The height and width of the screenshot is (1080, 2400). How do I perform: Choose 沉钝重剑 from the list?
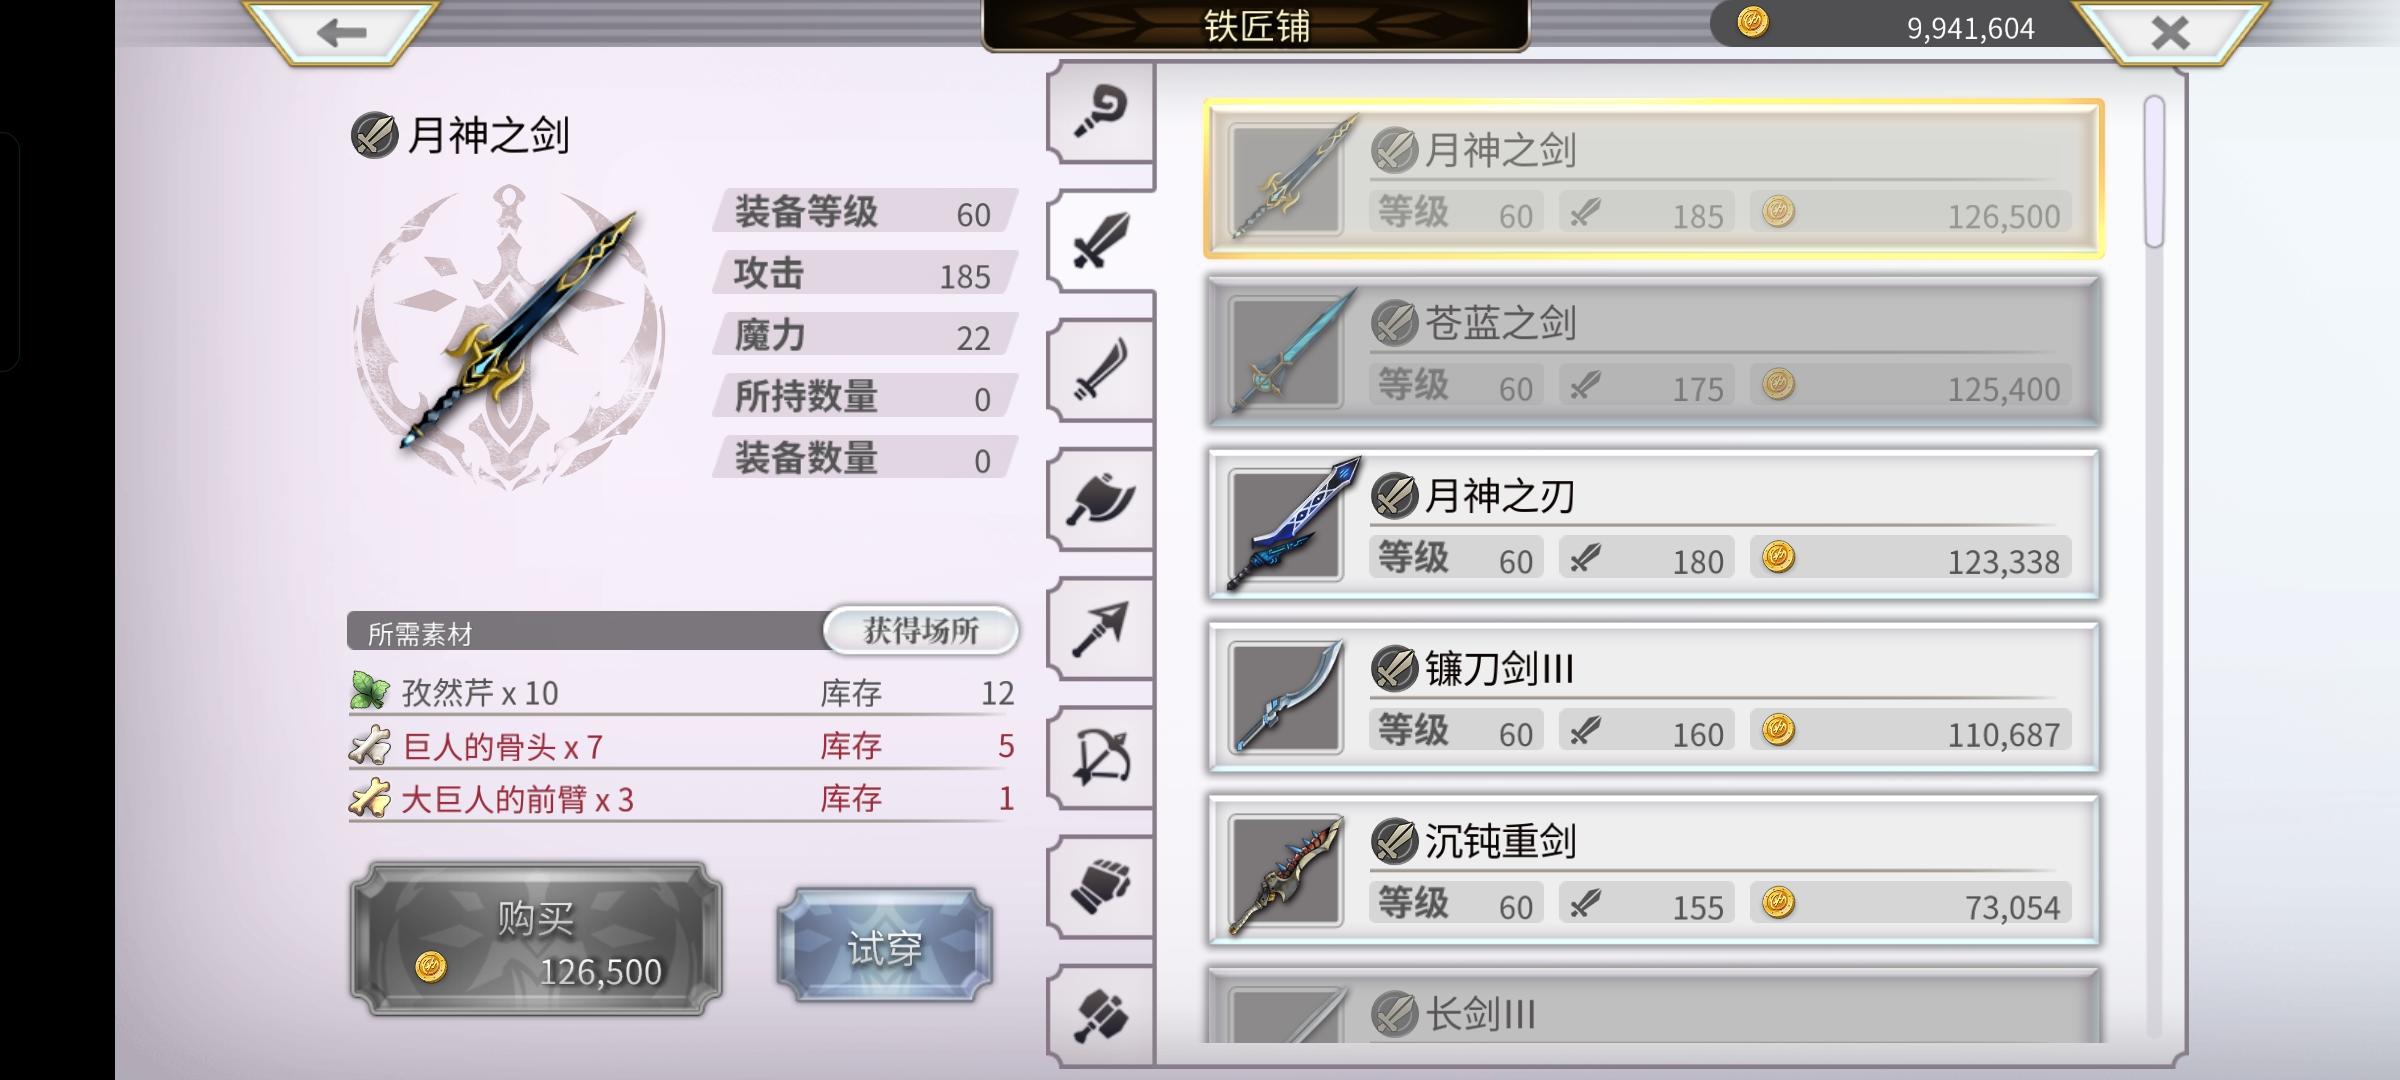click(1654, 870)
